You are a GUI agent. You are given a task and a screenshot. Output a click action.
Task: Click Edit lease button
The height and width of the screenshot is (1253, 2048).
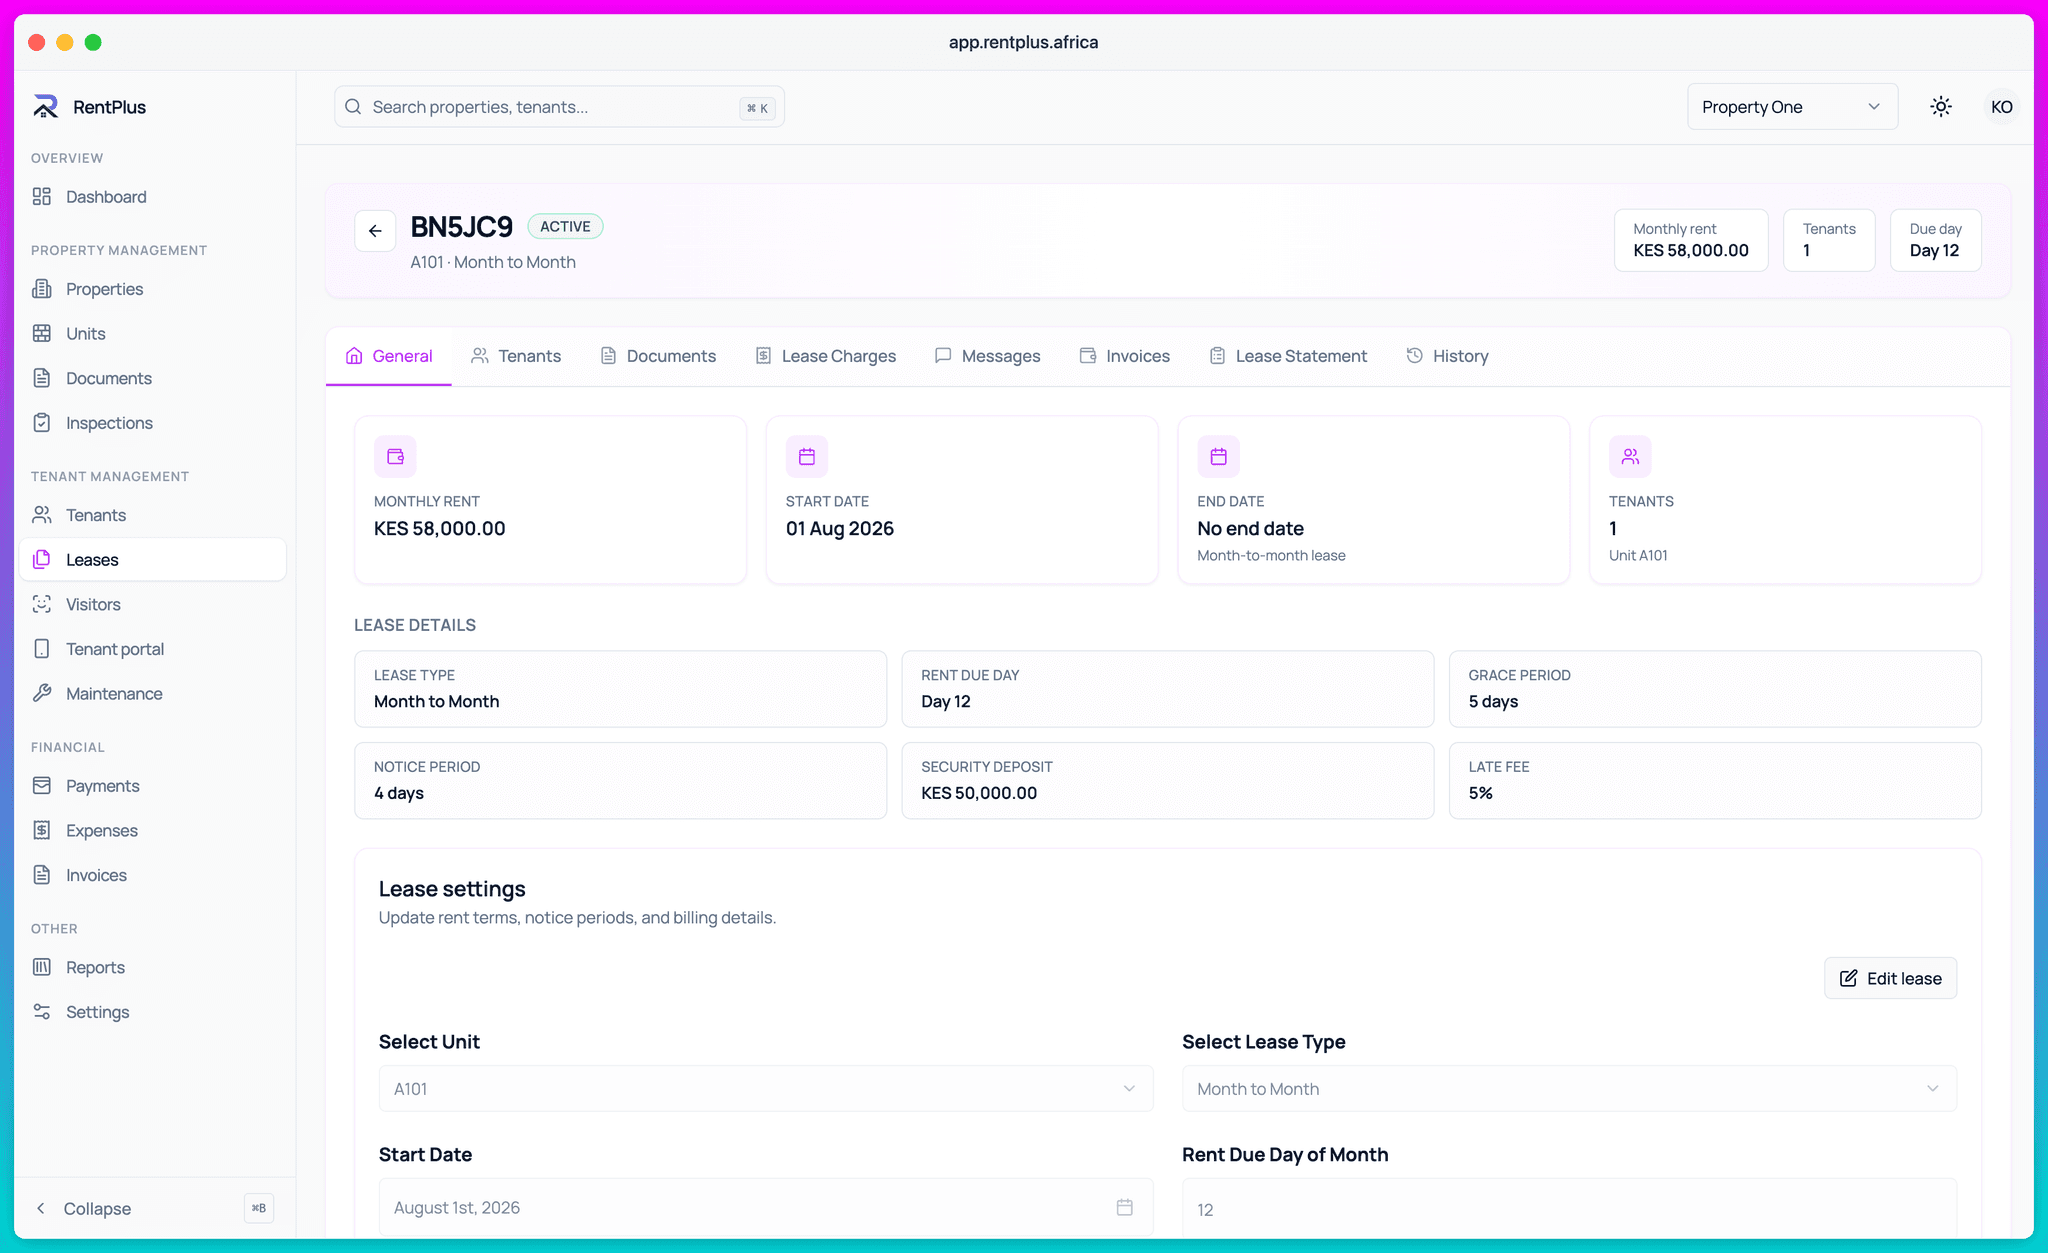(x=1891, y=978)
